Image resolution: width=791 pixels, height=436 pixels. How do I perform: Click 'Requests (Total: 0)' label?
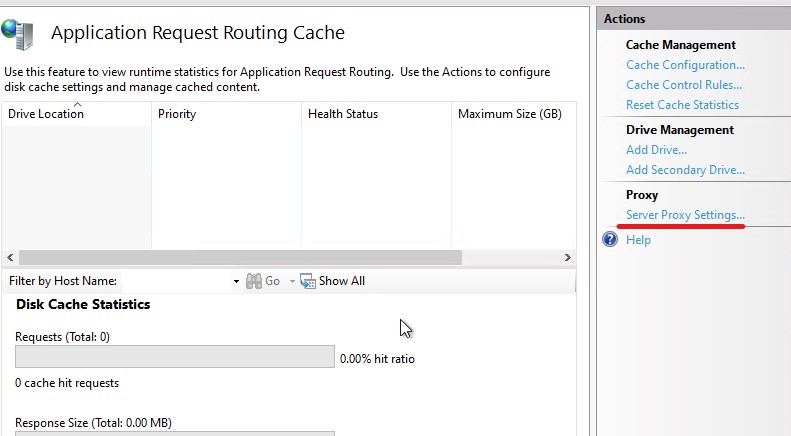(63, 337)
